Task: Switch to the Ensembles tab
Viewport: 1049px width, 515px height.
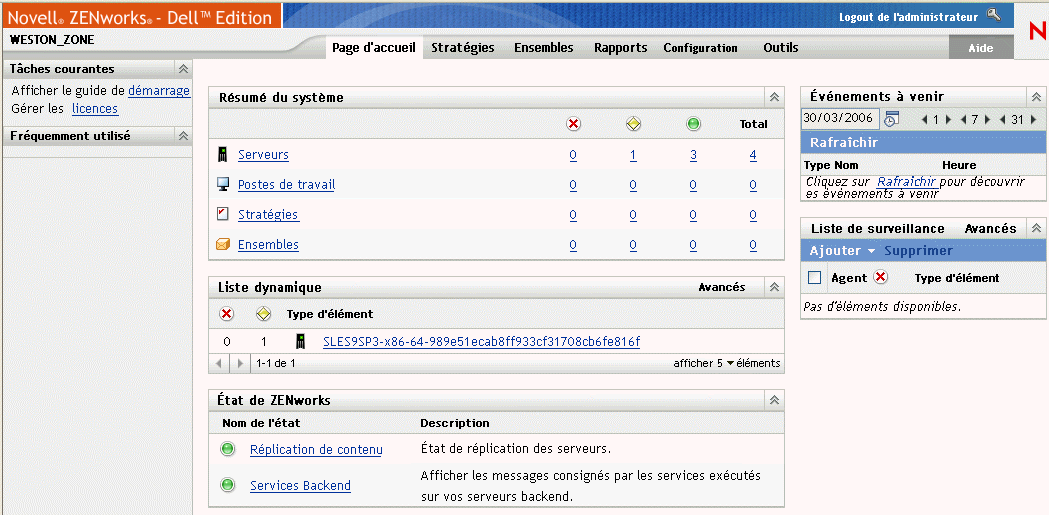Action: (544, 47)
